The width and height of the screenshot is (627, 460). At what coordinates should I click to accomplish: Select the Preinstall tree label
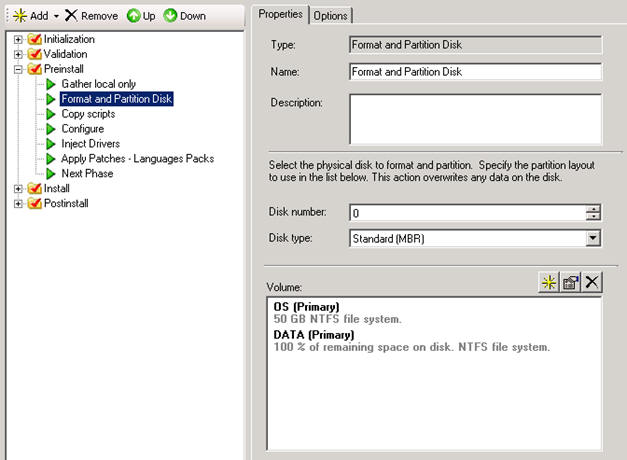tap(64, 69)
